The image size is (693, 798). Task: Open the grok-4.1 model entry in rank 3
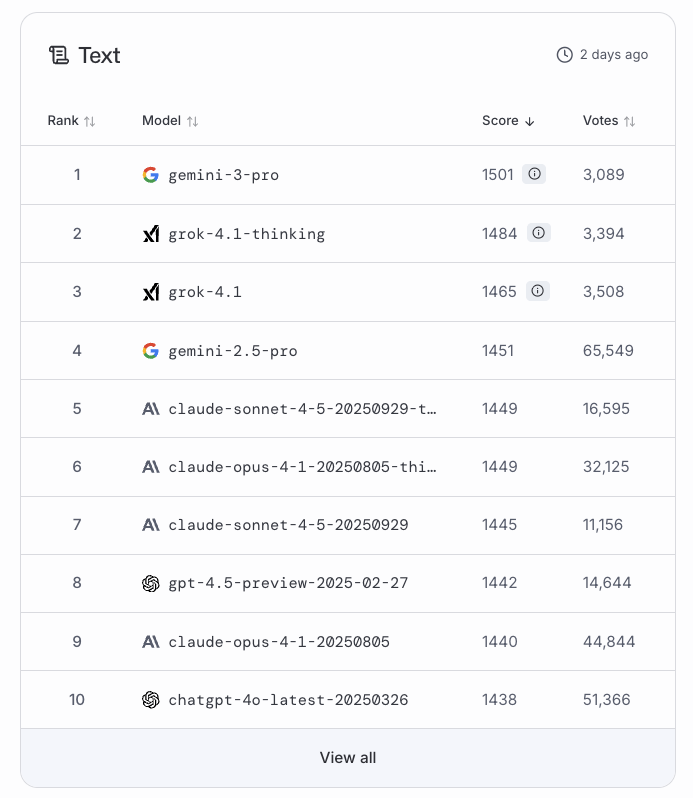[x=205, y=292]
